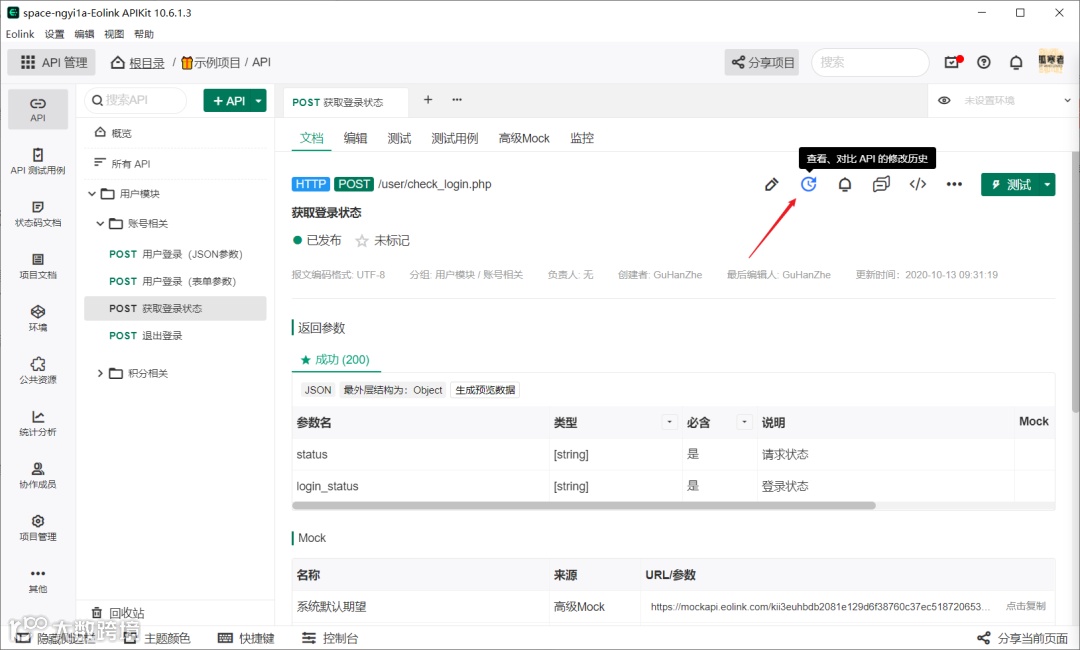Open 回收站 at the bottom of the list
1080x650 pixels.
[118, 612]
